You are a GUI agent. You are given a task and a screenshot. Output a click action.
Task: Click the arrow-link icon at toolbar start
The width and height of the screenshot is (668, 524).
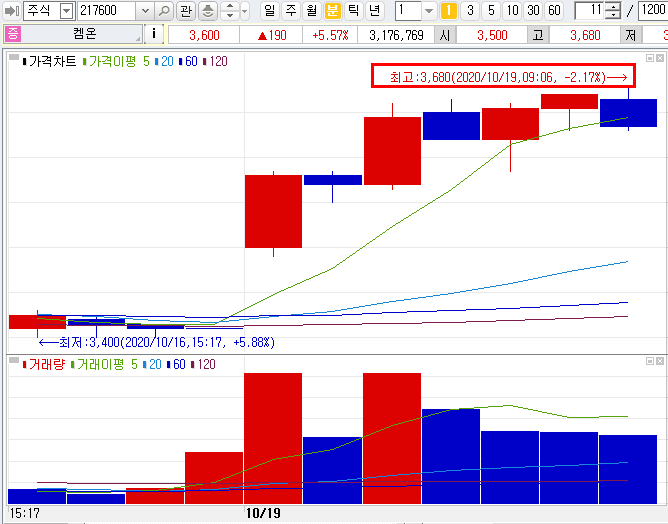(12, 11)
